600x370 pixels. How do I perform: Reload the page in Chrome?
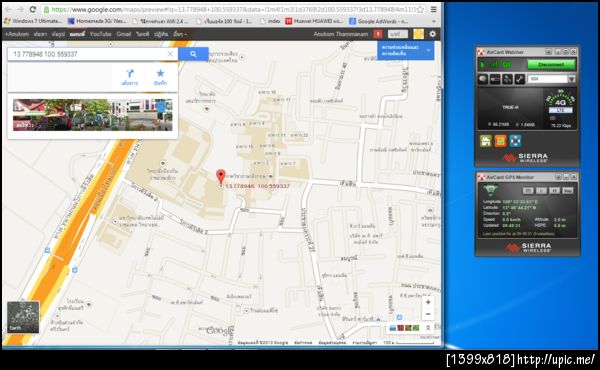point(33,9)
